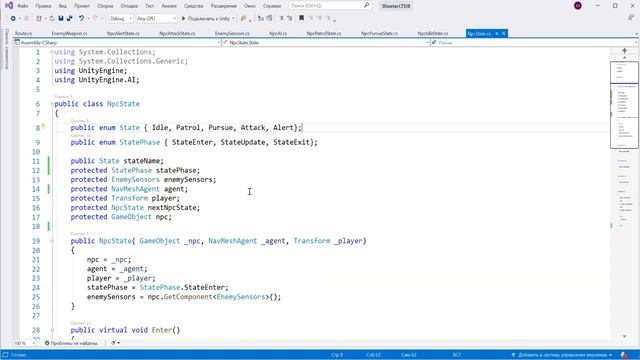640x360 pixels.
Task: Collapse the Enter method on line 28
Action: (x=52, y=330)
